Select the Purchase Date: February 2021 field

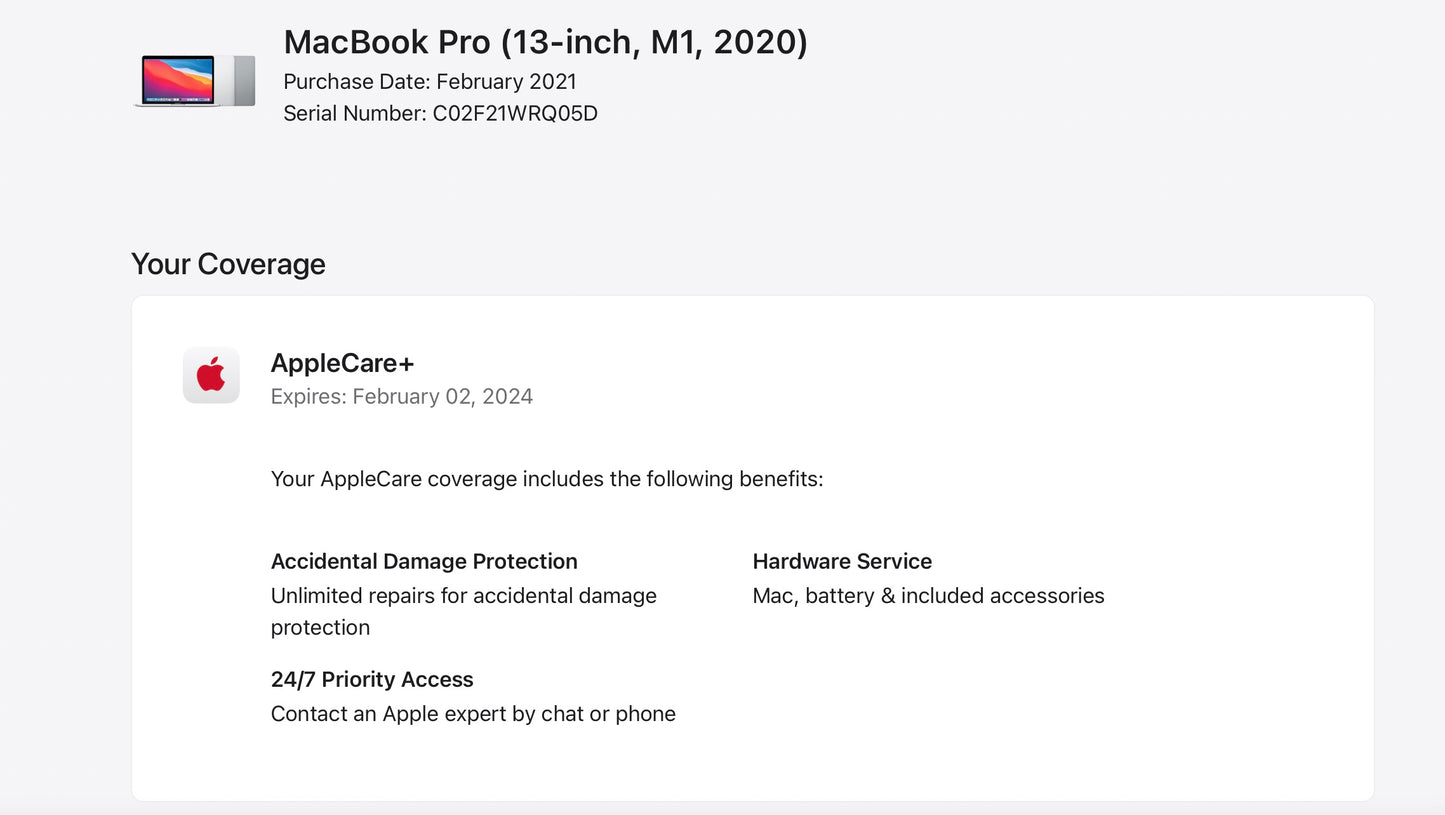point(429,81)
